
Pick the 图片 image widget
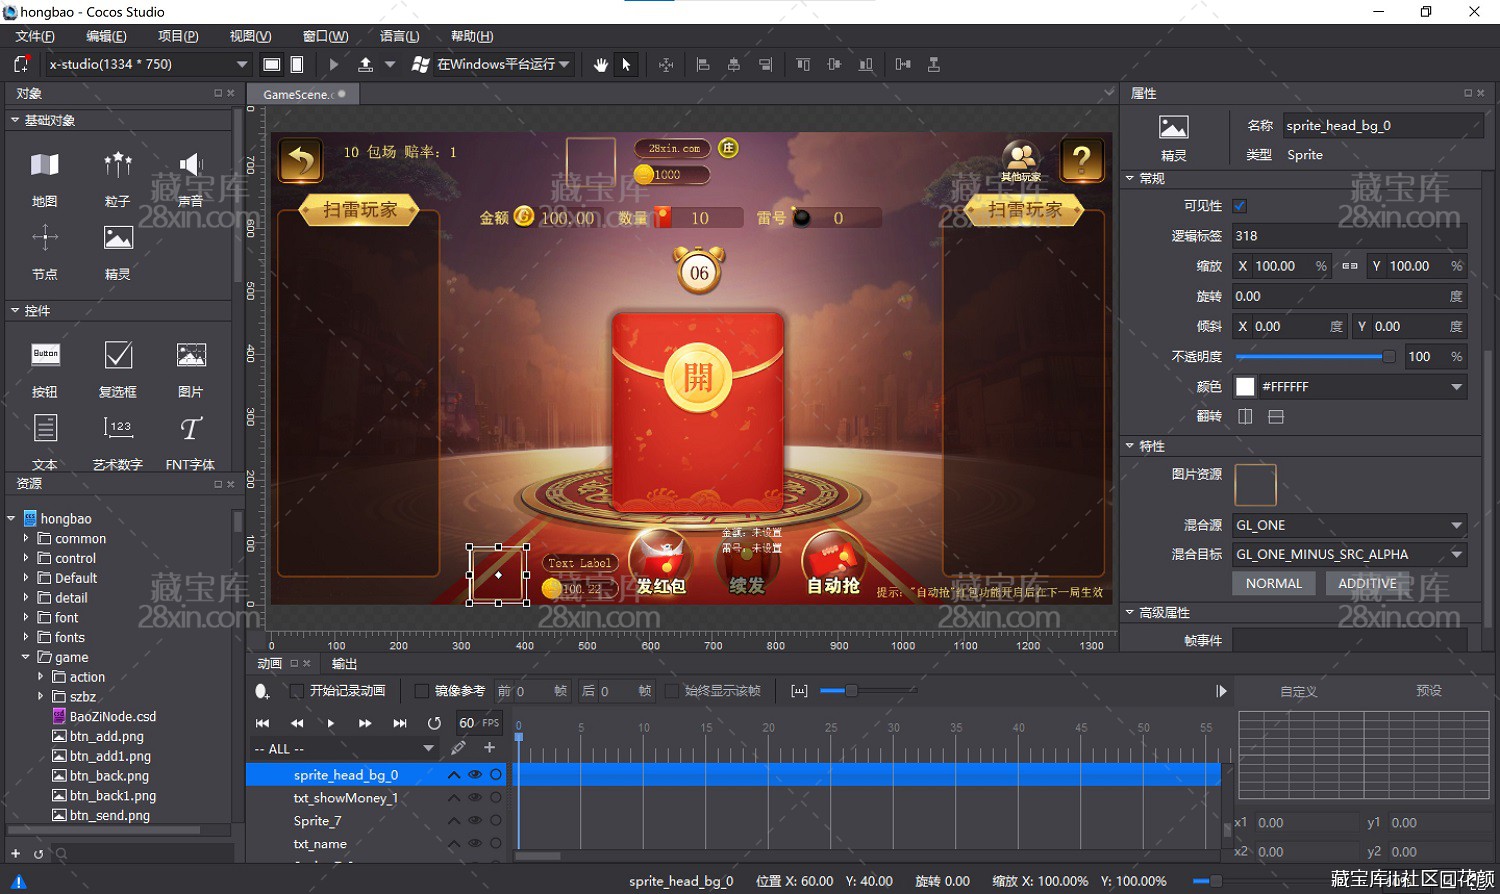coord(190,369)
